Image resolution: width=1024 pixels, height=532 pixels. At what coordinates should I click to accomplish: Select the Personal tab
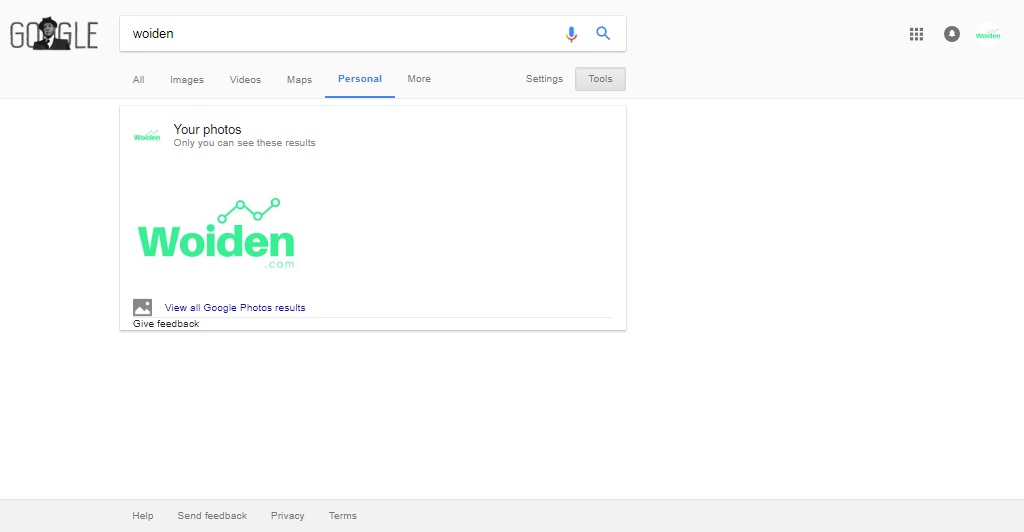(360, 79)
